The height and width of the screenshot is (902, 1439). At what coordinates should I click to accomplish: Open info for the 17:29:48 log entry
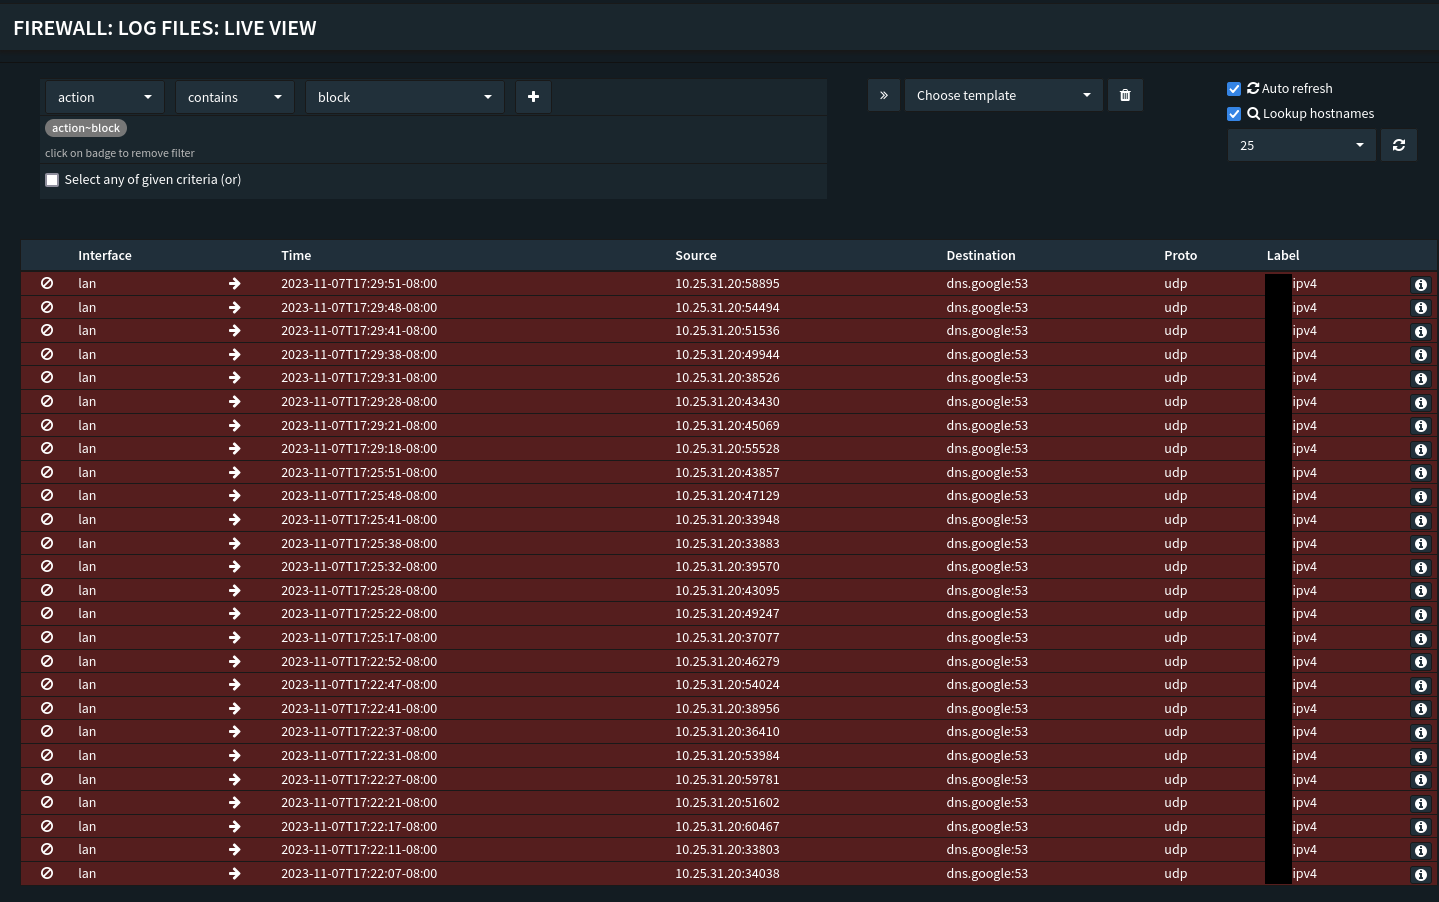point(1420,308)
